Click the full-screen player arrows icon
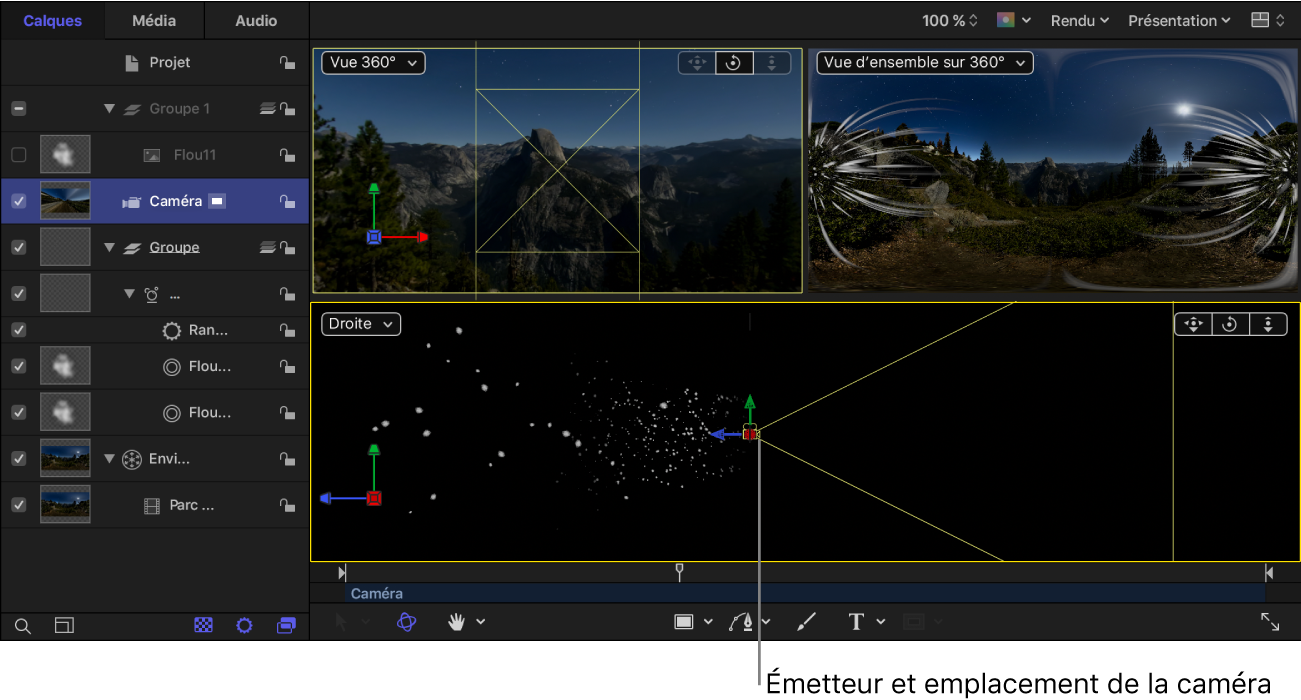 [x=1270, y=622]
